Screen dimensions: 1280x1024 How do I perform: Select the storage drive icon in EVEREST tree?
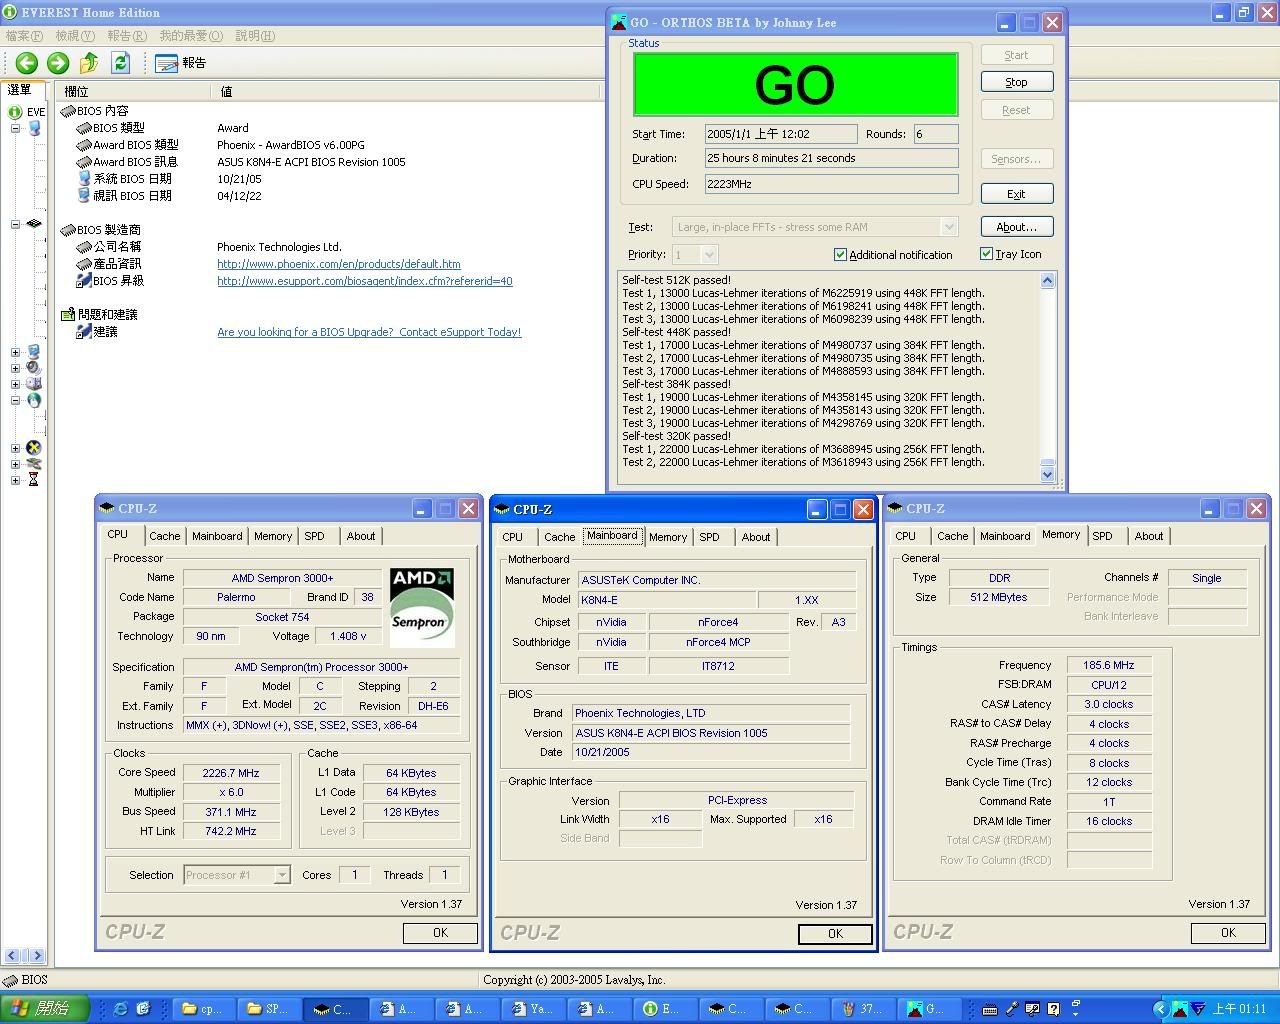[x=34, y=384]
